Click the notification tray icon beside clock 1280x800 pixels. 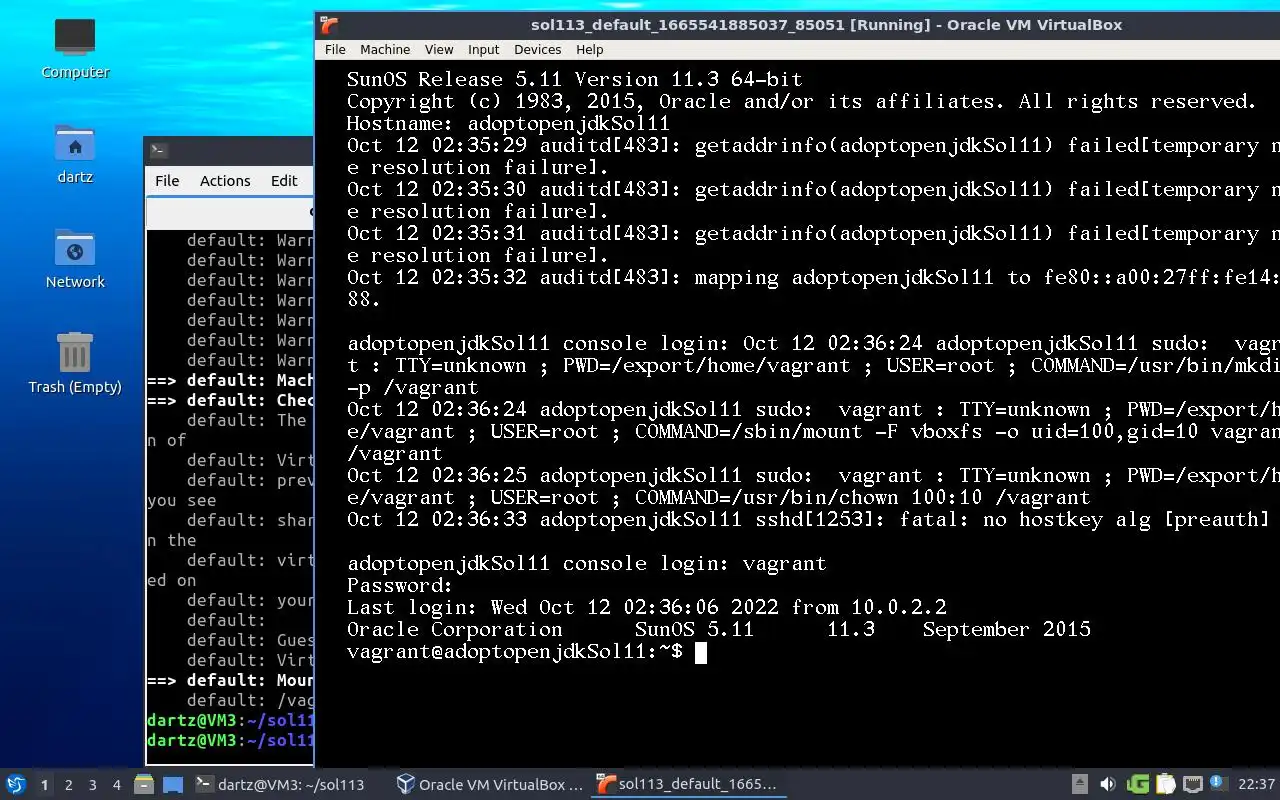[x=1217, y=783]
